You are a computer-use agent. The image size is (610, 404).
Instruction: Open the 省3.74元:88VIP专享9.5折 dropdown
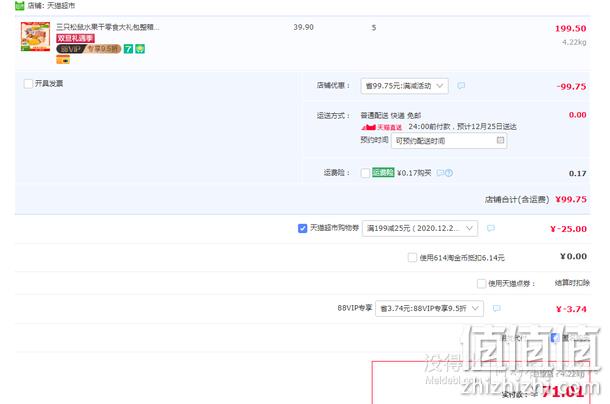pos(429,309)
